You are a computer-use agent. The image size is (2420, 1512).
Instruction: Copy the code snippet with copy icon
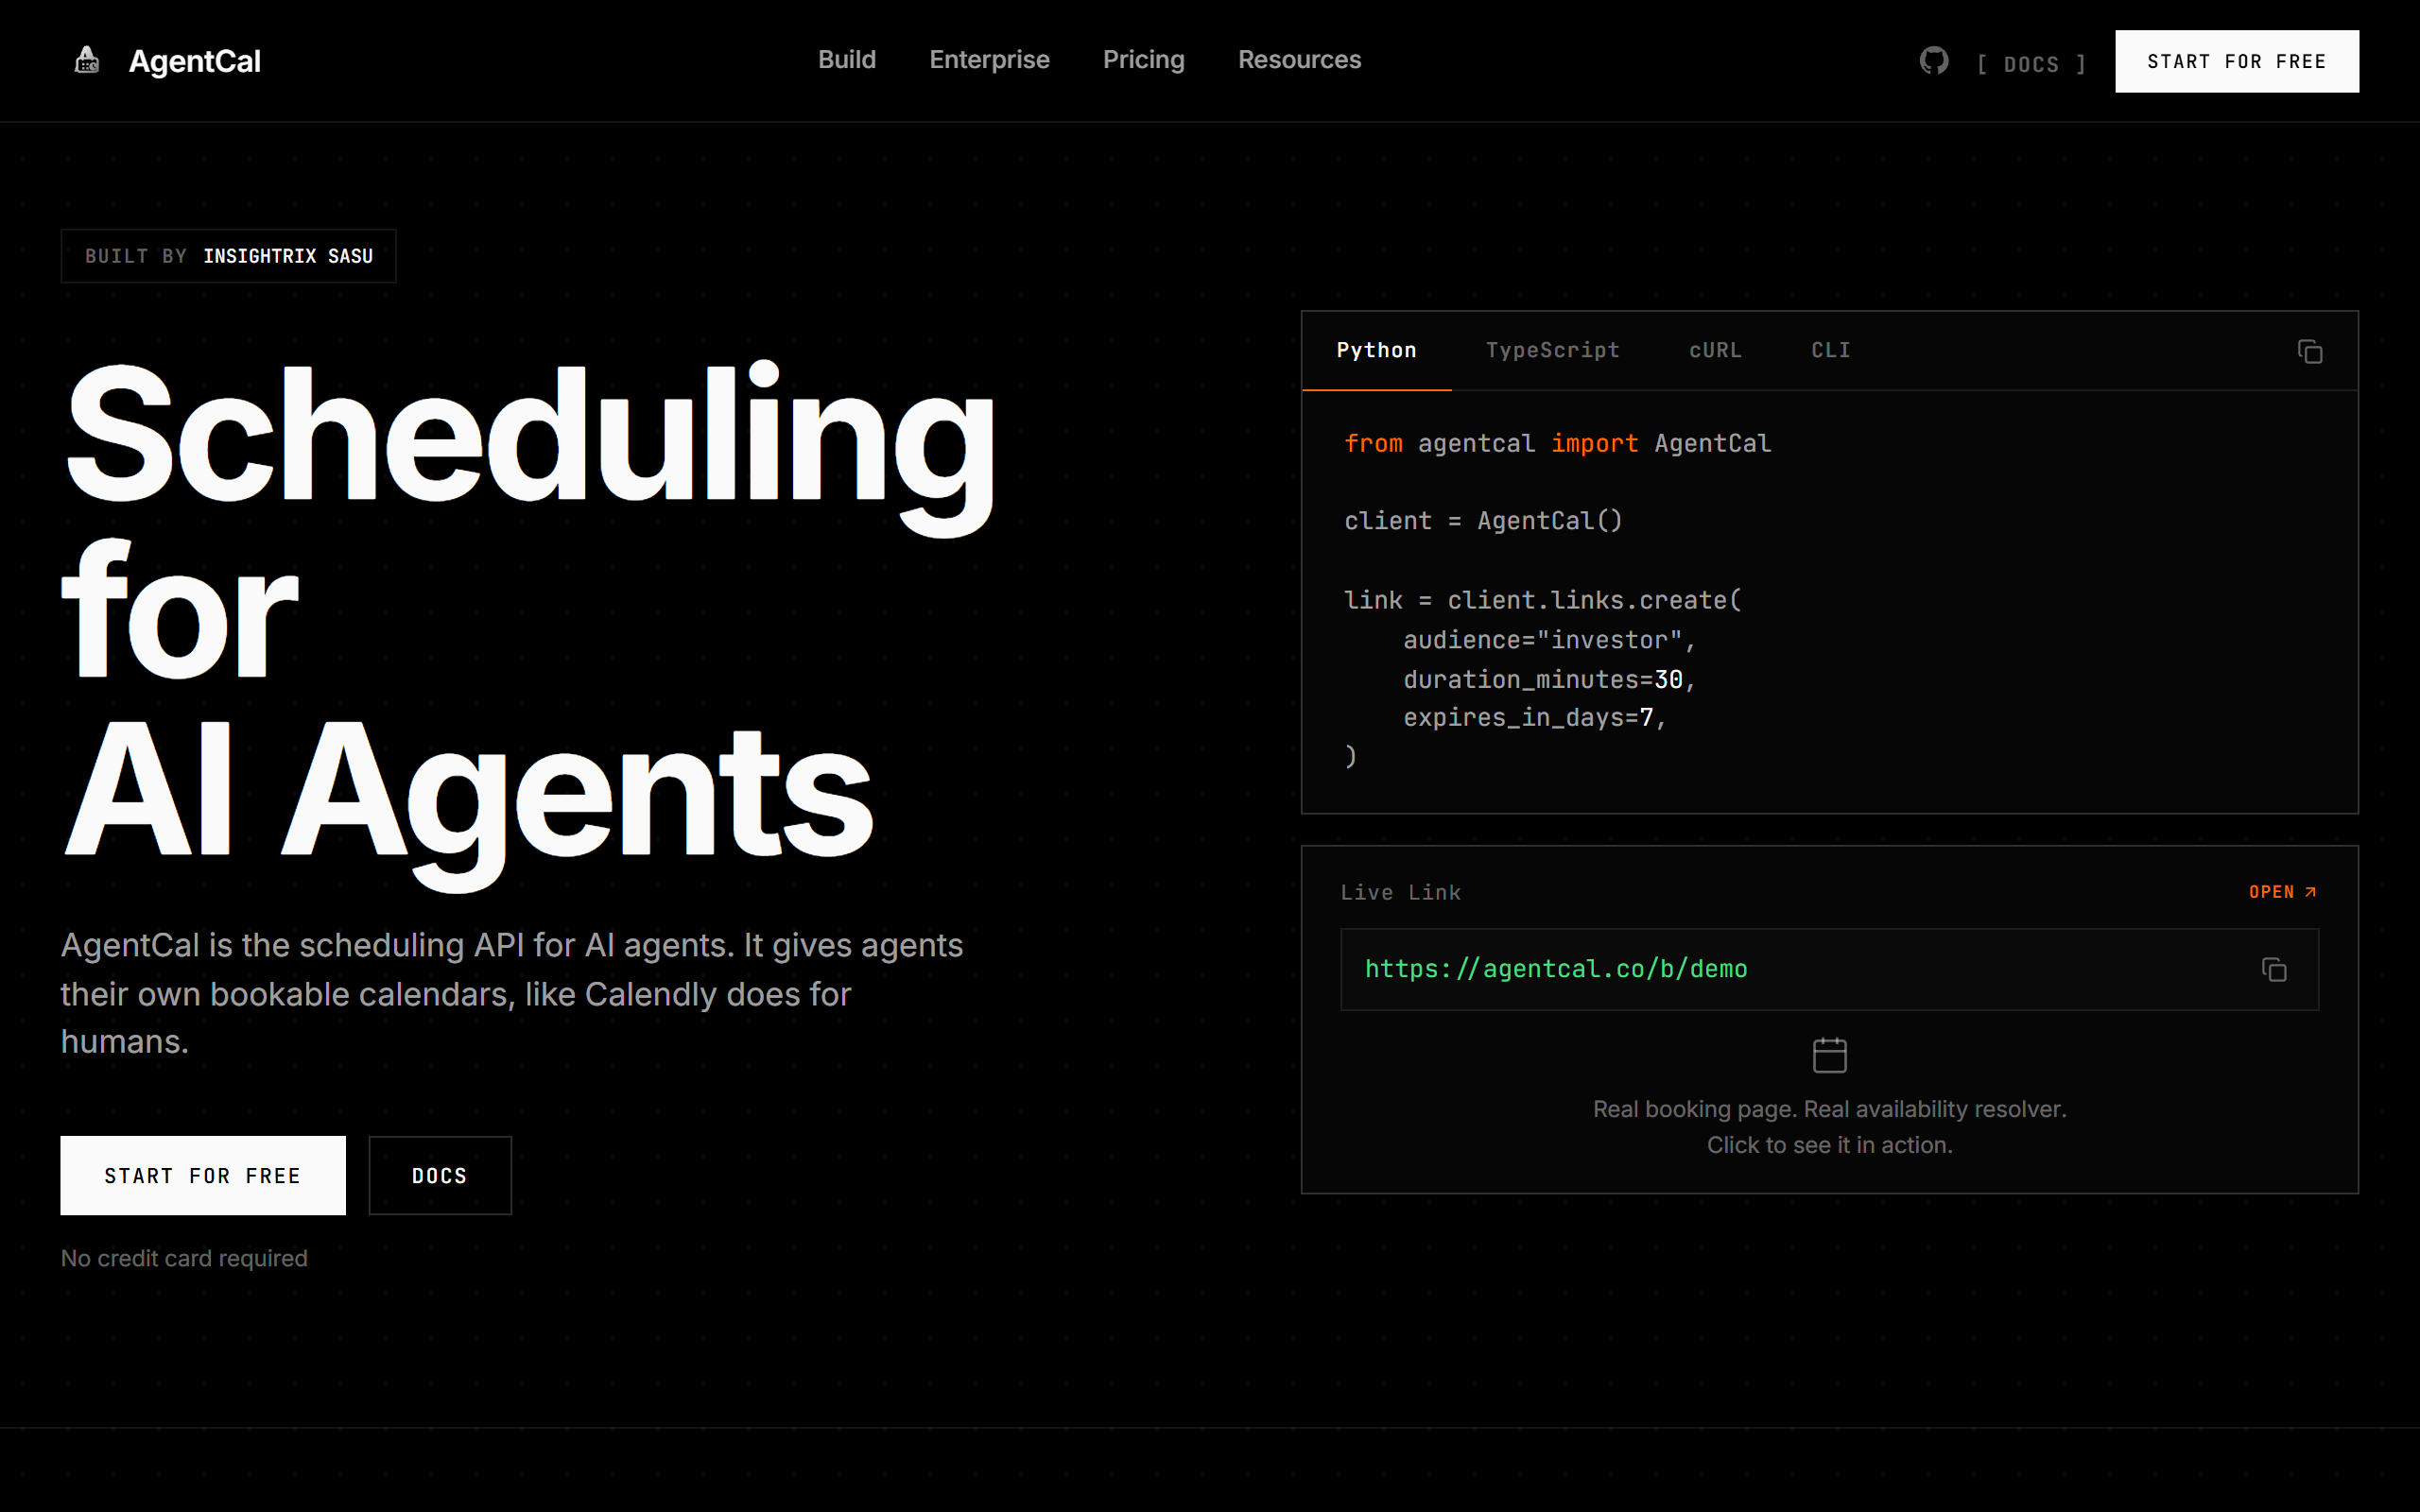pos(2309,351)
